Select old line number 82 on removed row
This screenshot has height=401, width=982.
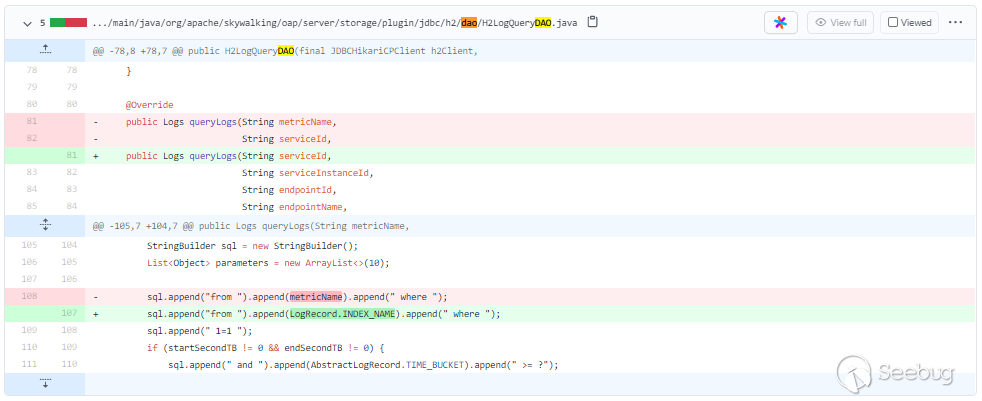tap(30, 139)
